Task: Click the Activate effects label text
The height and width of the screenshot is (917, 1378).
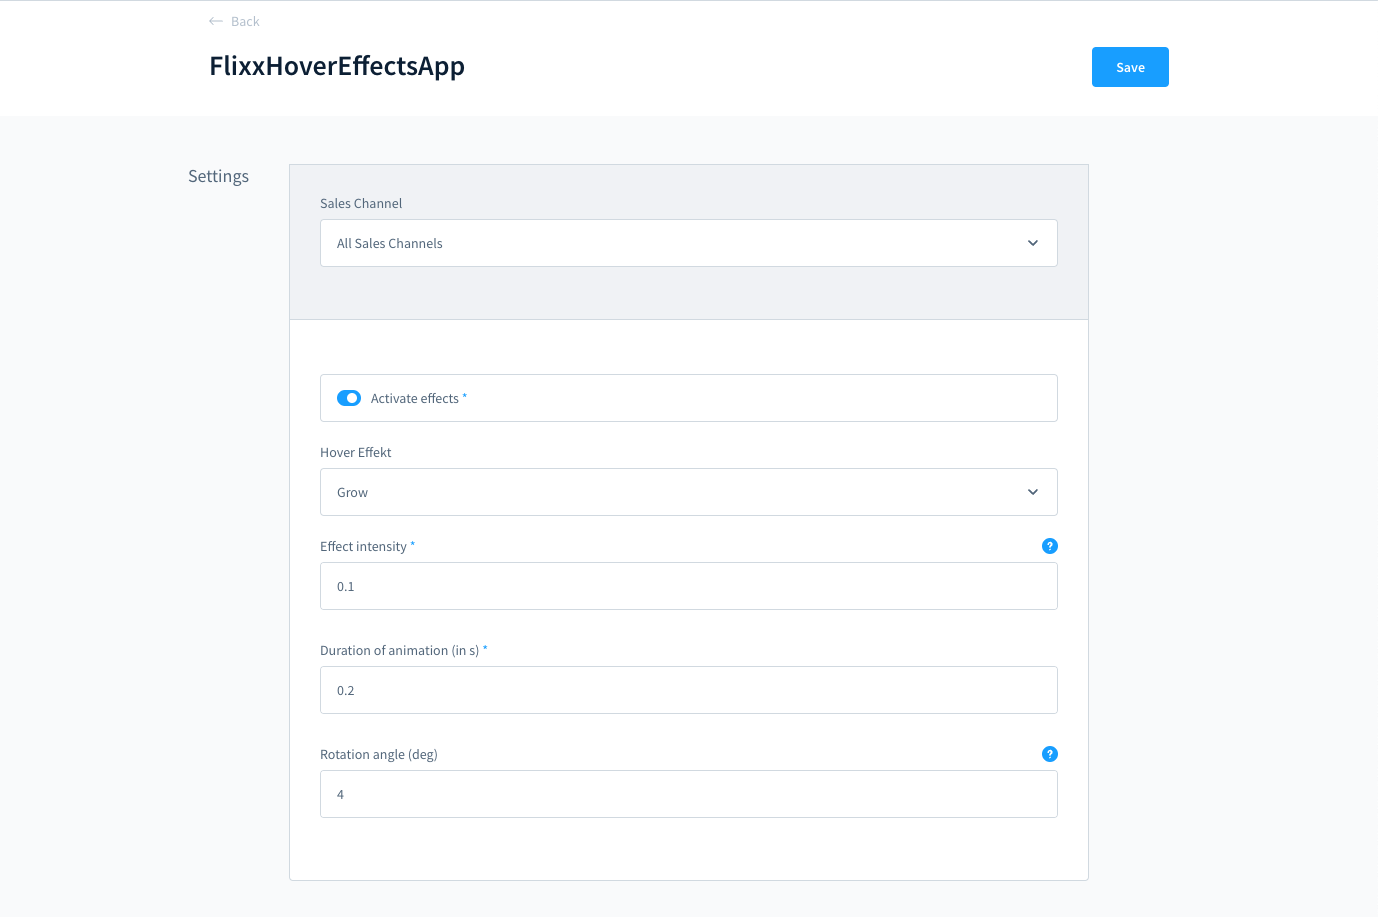Action: (415, 398)
